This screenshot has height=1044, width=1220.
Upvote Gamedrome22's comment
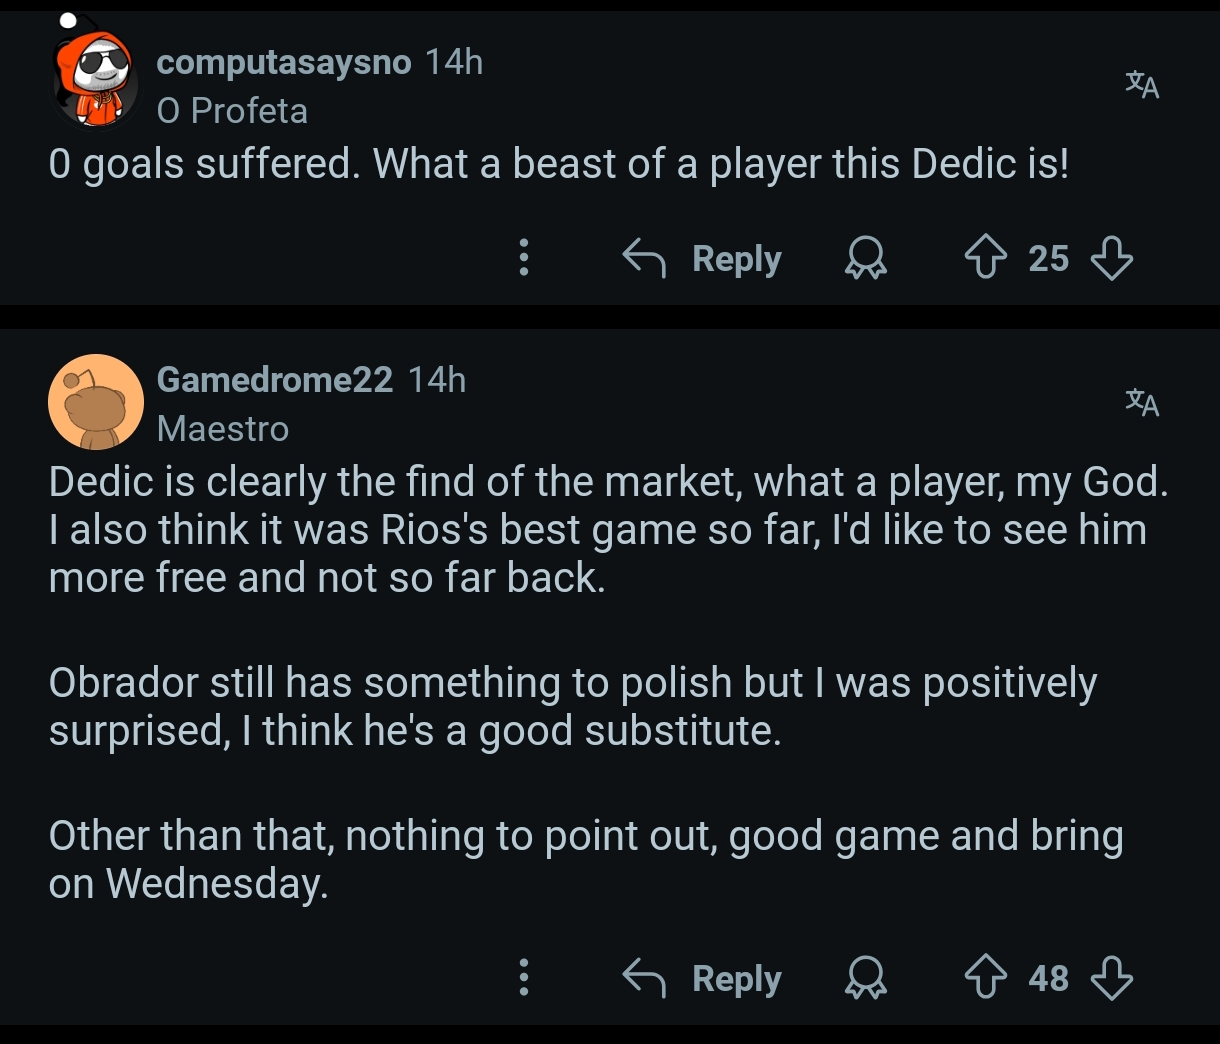point(985,978)
